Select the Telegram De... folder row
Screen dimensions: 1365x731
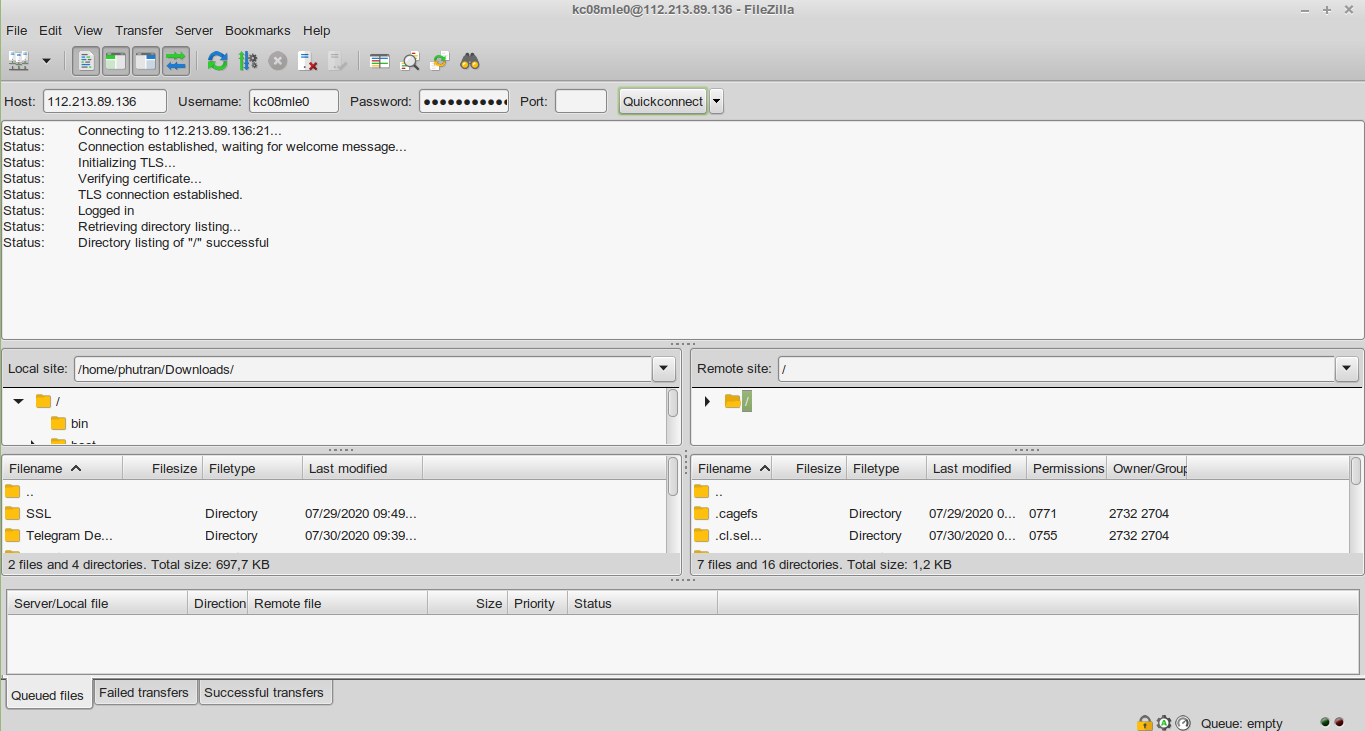click(335, 535)
